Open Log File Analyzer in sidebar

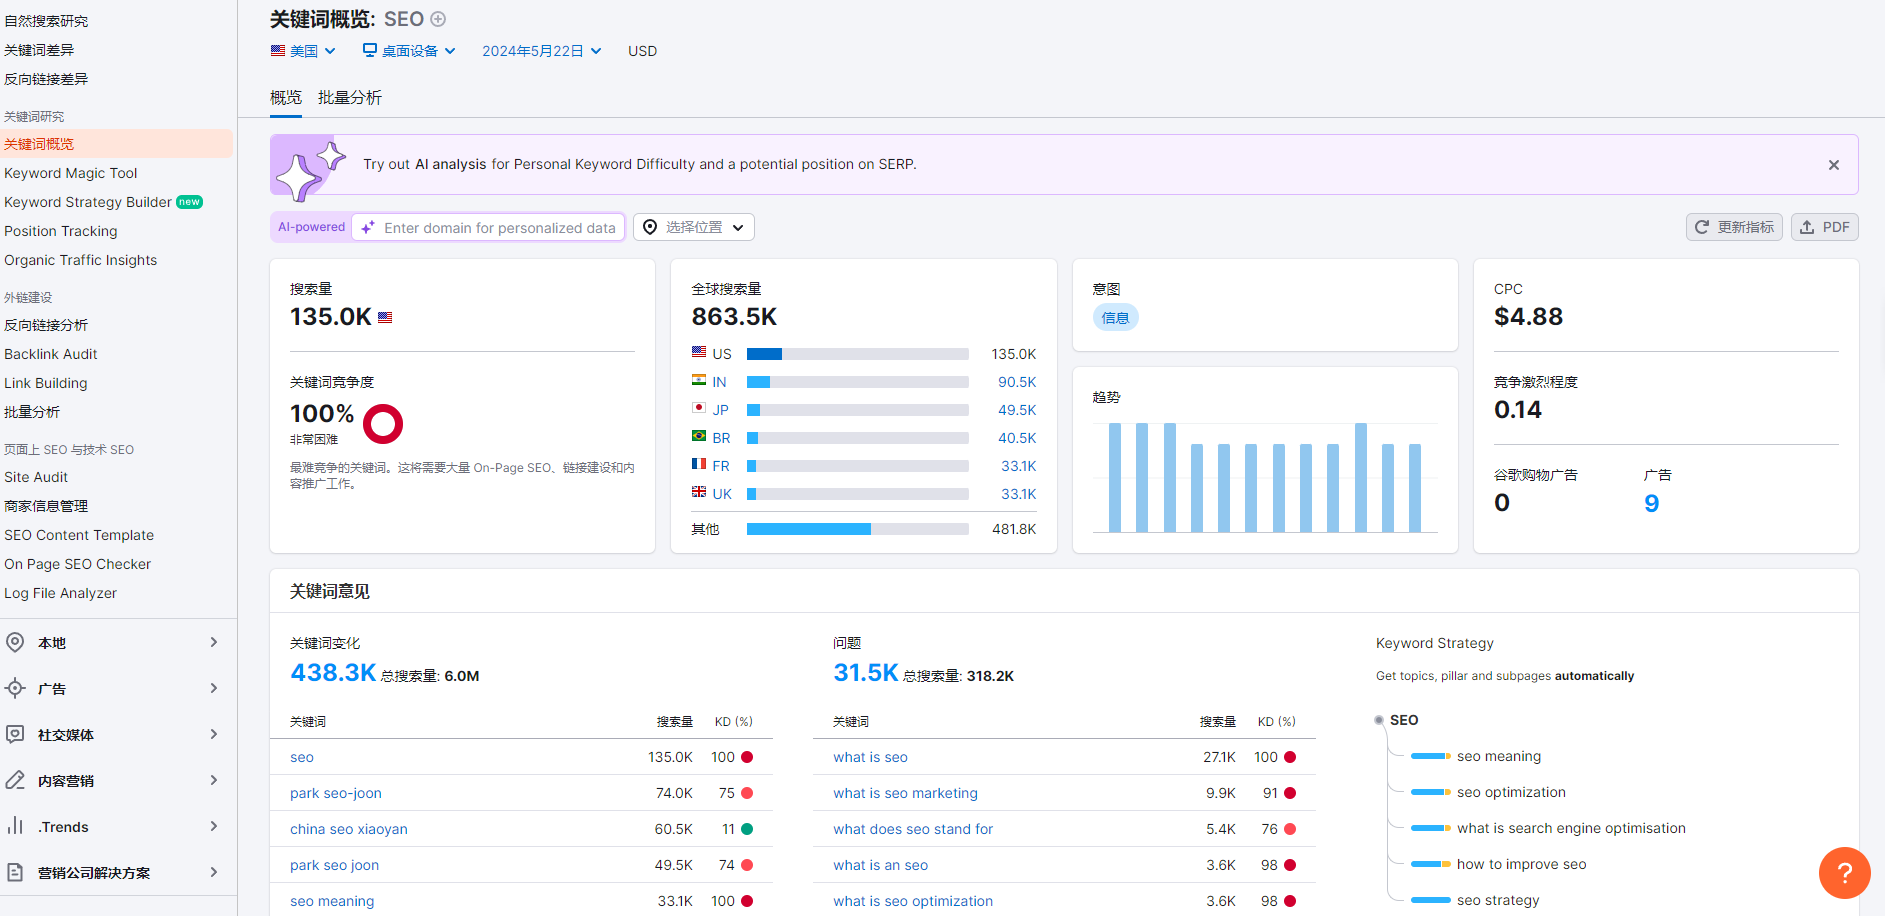(x=61, y=593)
